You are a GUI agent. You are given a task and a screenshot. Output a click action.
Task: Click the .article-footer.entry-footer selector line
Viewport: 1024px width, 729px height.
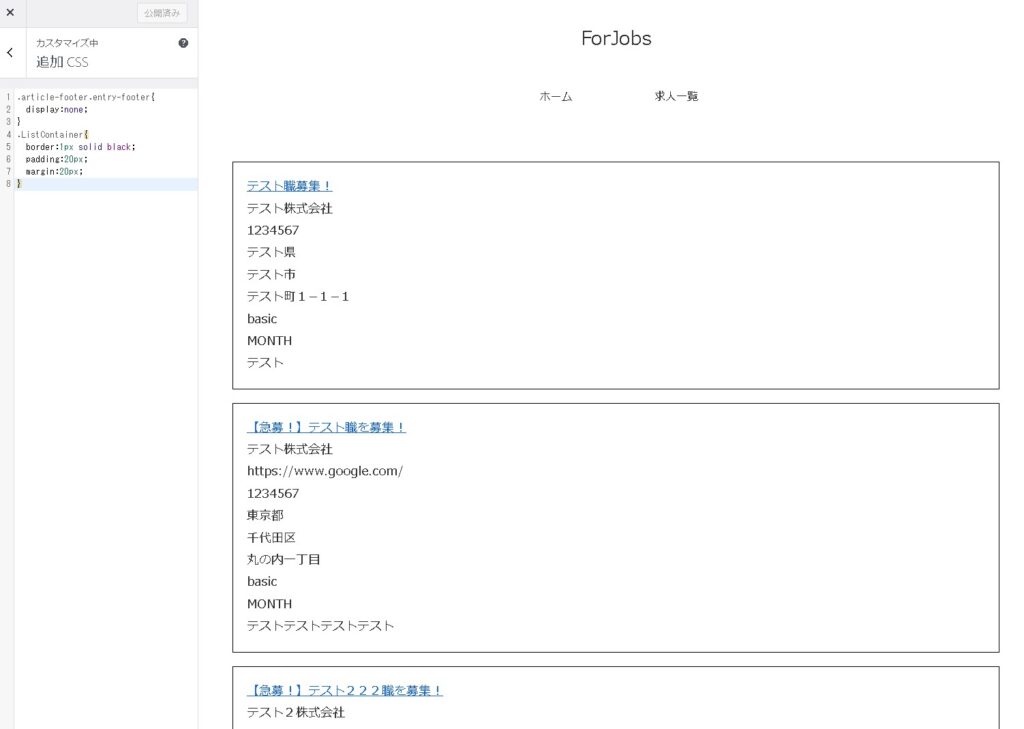click(85, 97)
